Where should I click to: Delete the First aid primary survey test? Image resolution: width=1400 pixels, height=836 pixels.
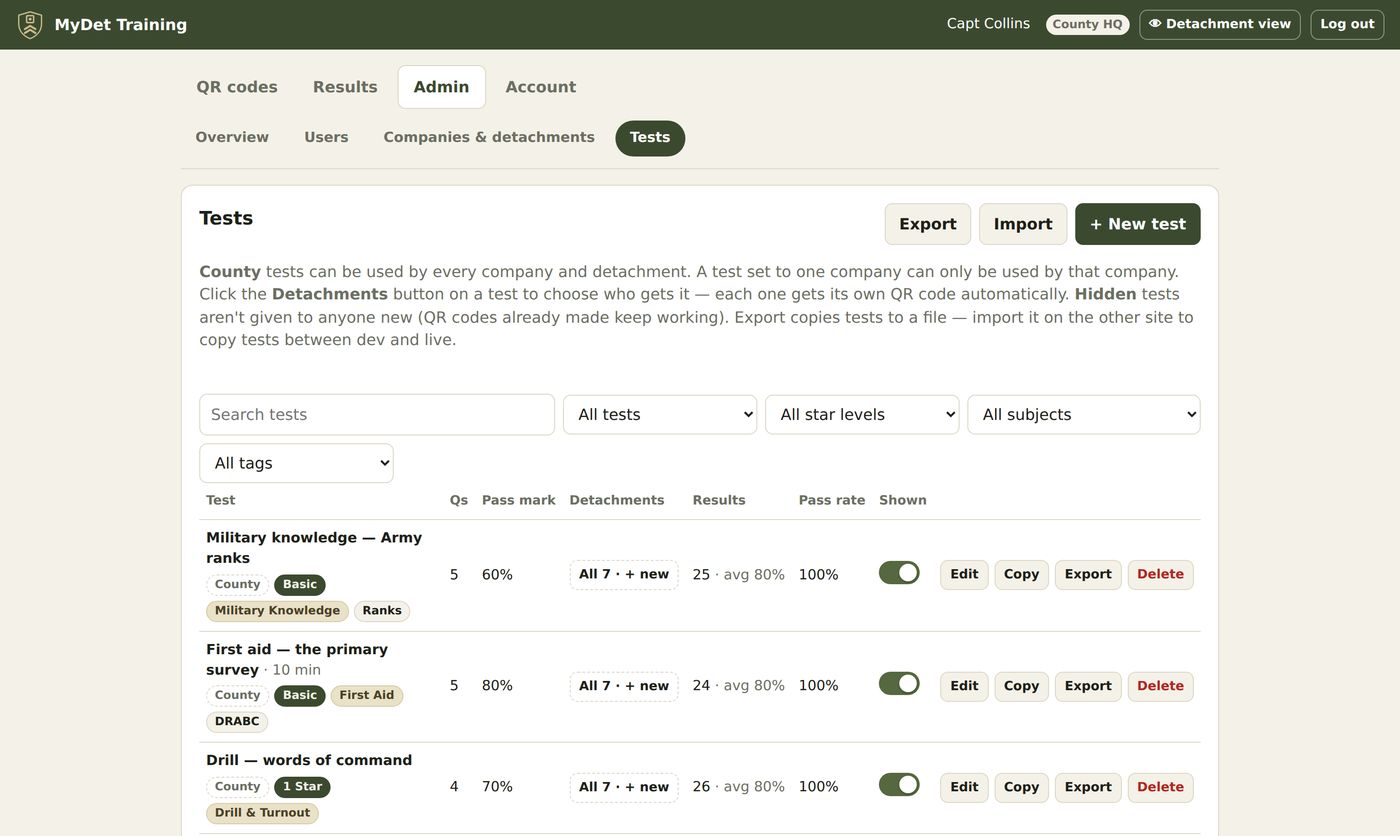pyautogui.click(x=1161, y=686)
